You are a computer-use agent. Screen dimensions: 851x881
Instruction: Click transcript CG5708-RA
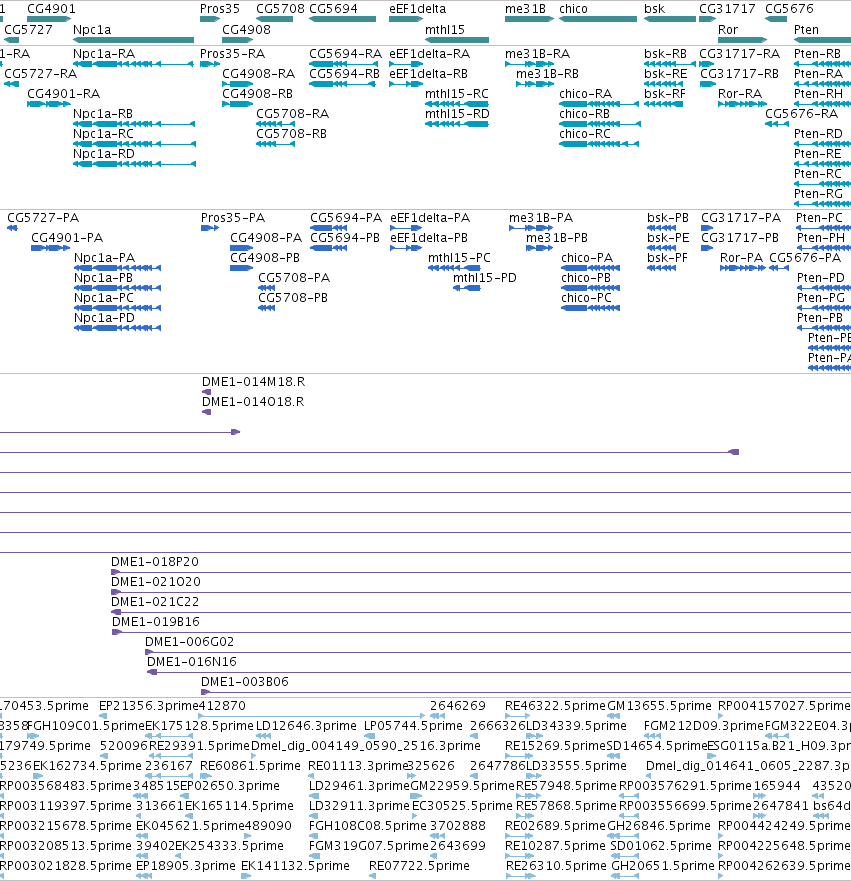[276, 124]
